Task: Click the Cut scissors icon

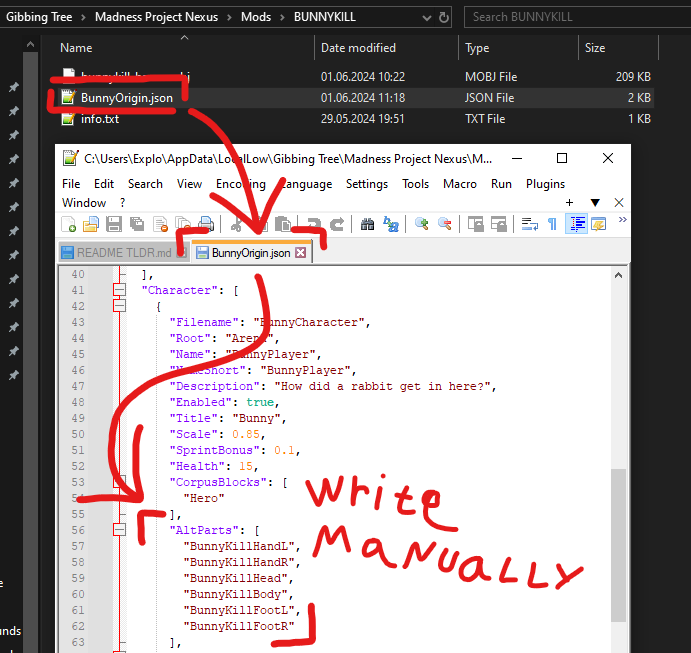Action: 236,224
